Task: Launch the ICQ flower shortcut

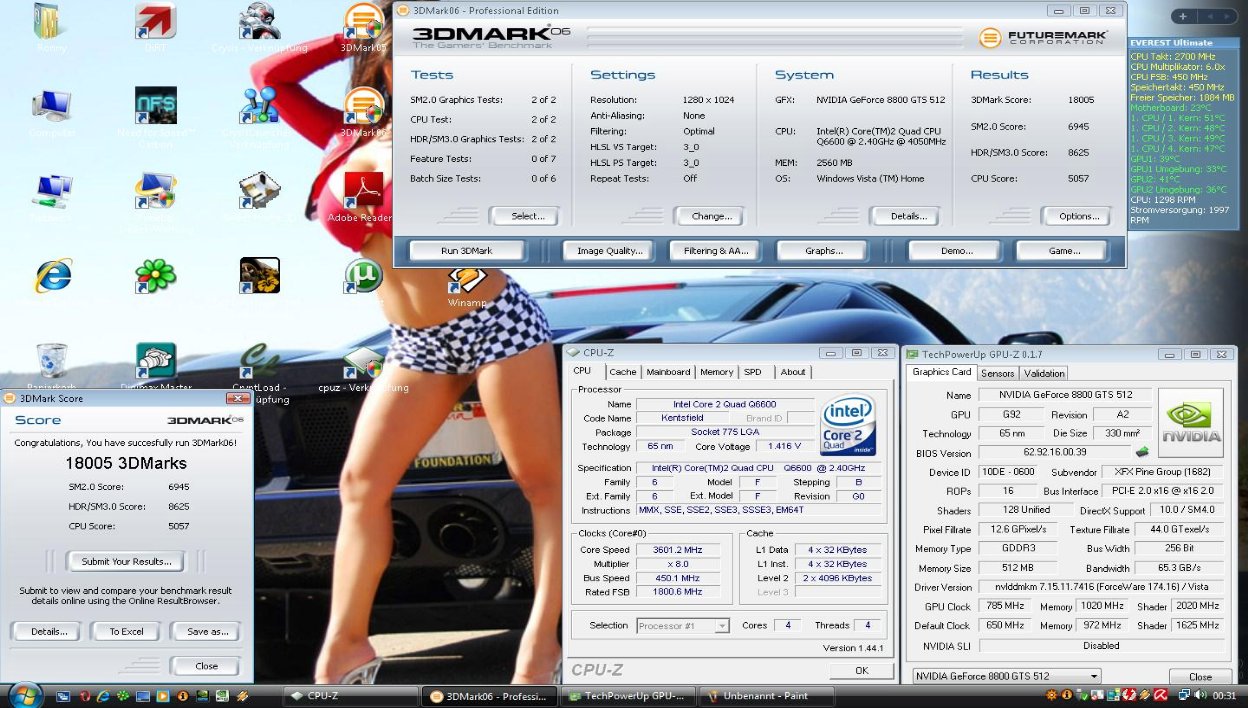Action: 155,275
